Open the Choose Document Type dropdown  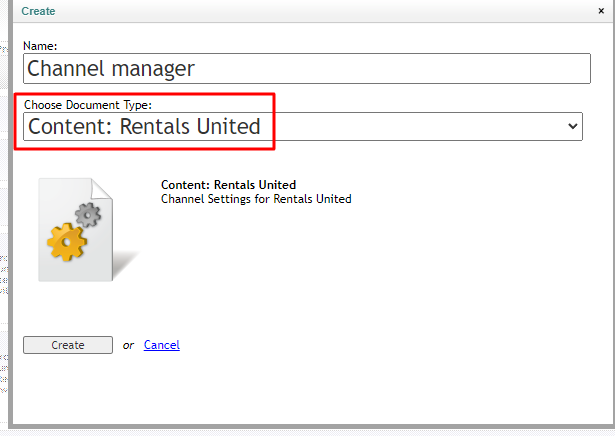(x=303, y=127)
